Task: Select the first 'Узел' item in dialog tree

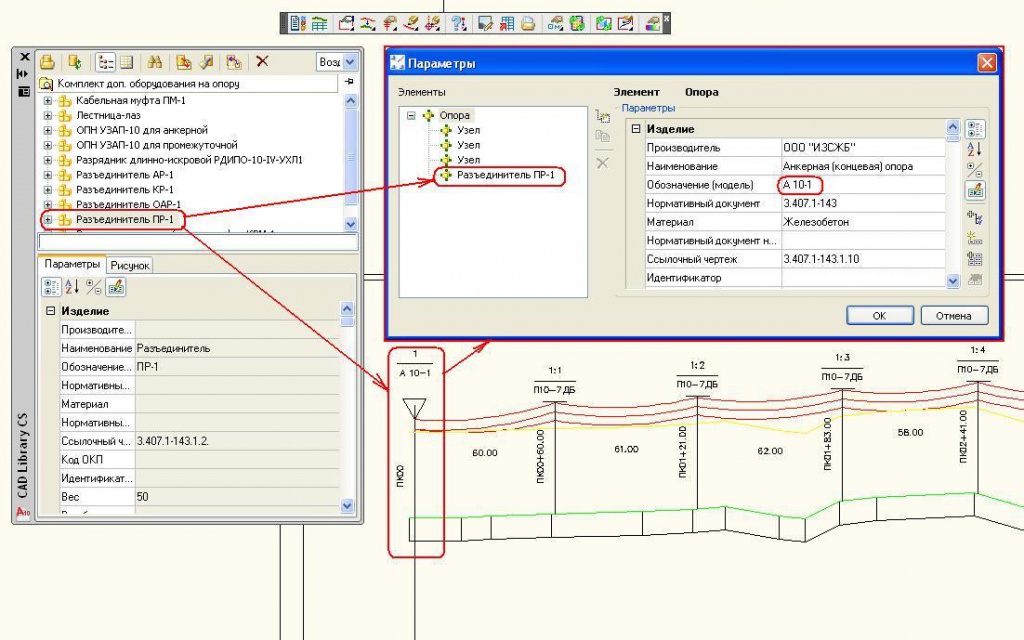Action: click(468, 130)
